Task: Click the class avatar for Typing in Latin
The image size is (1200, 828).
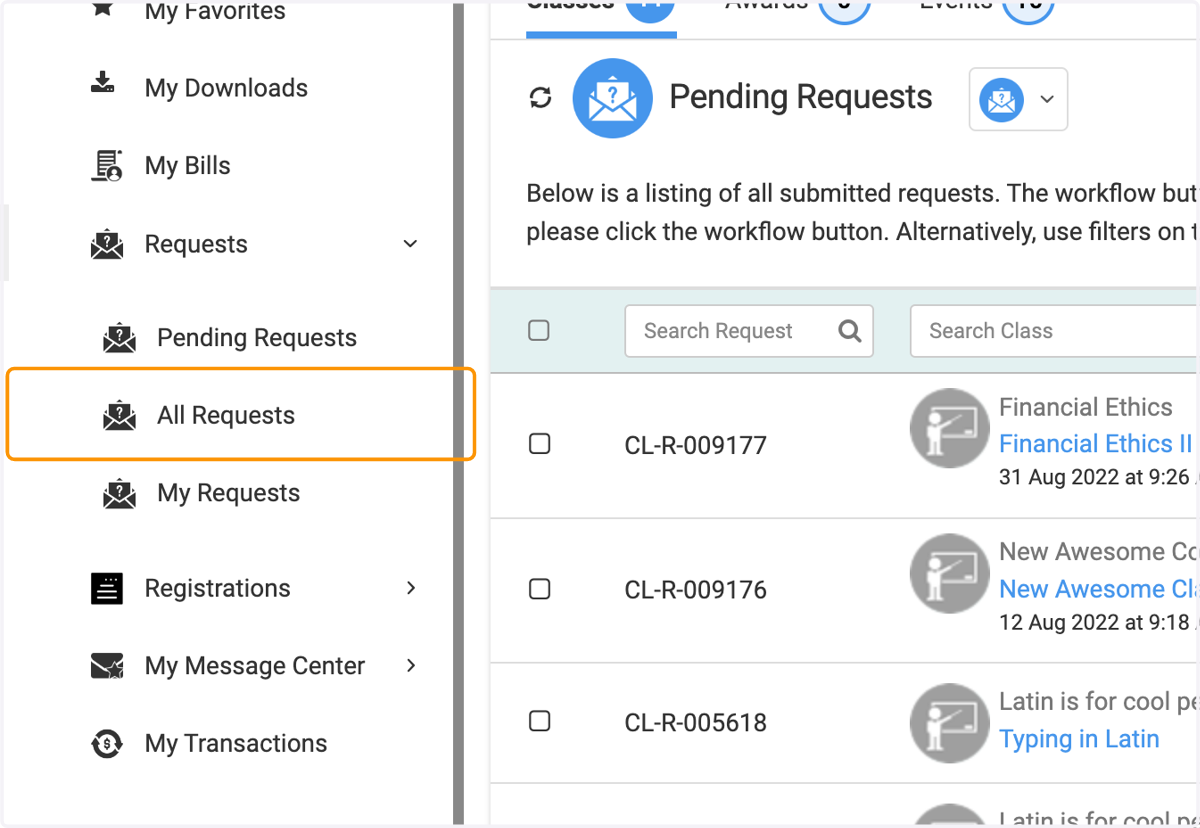Action: pyautogui.click(x=949, y=722)
